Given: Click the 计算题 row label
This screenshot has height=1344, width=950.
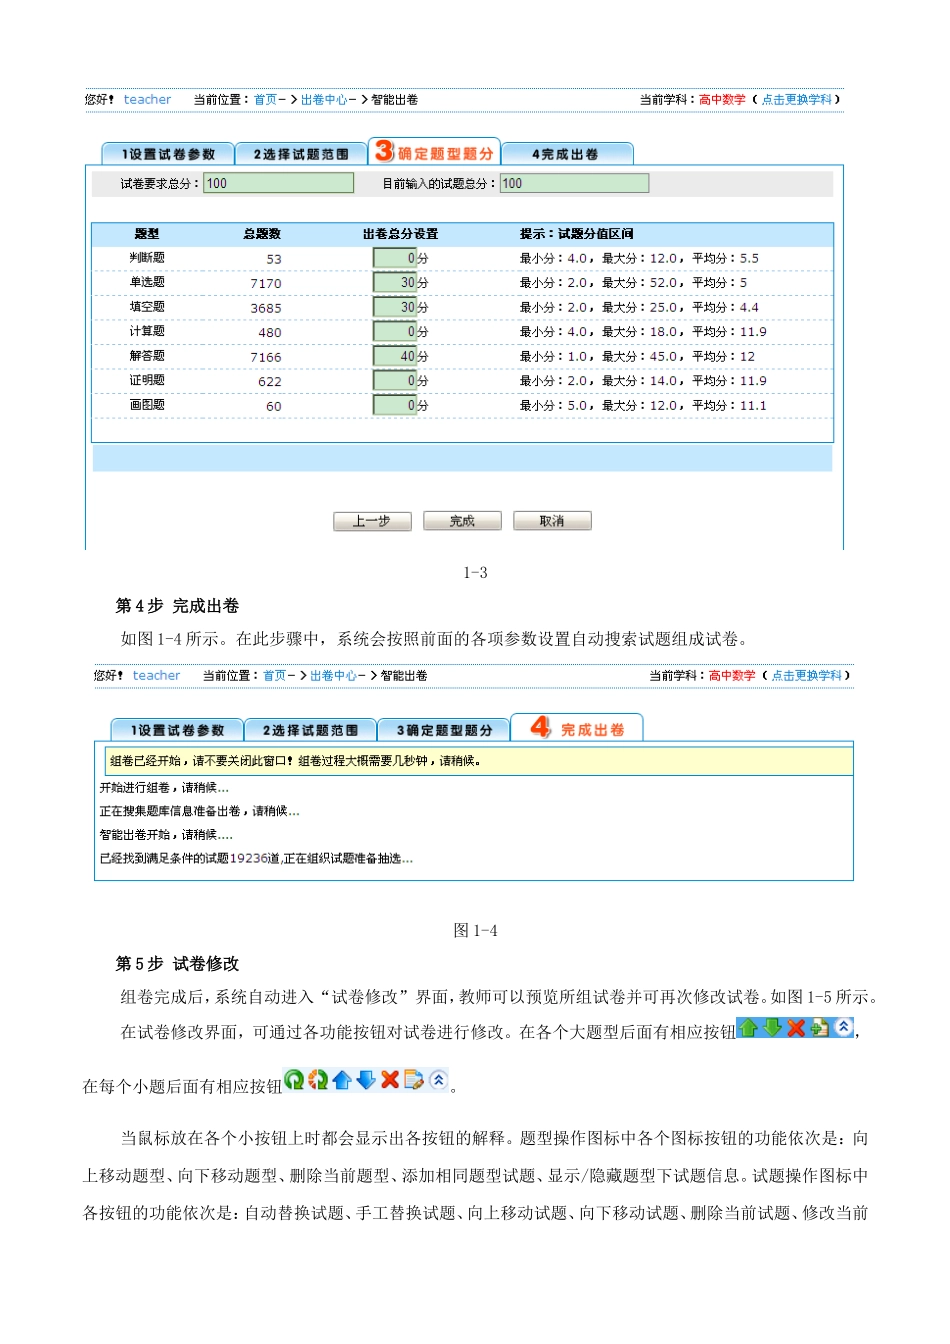Looking at the screenshot, I should coord(147,331).
